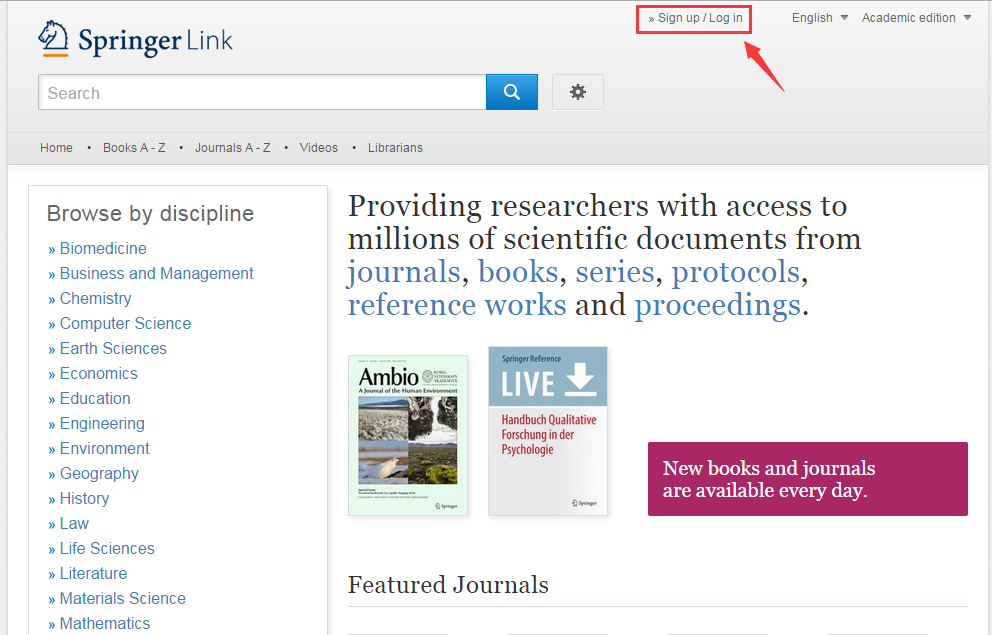
Task: Navigate to Videos
Action: (318, 147)
